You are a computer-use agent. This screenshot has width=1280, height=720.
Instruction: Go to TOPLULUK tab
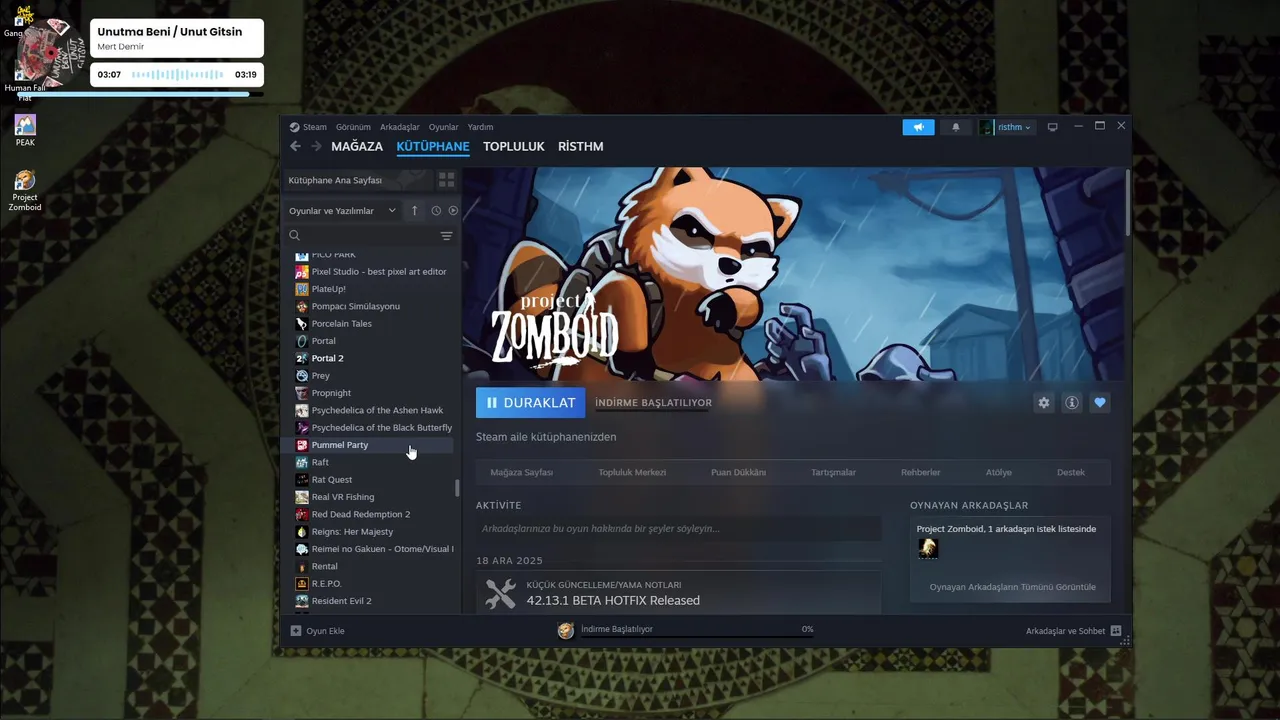coord(514,146)
